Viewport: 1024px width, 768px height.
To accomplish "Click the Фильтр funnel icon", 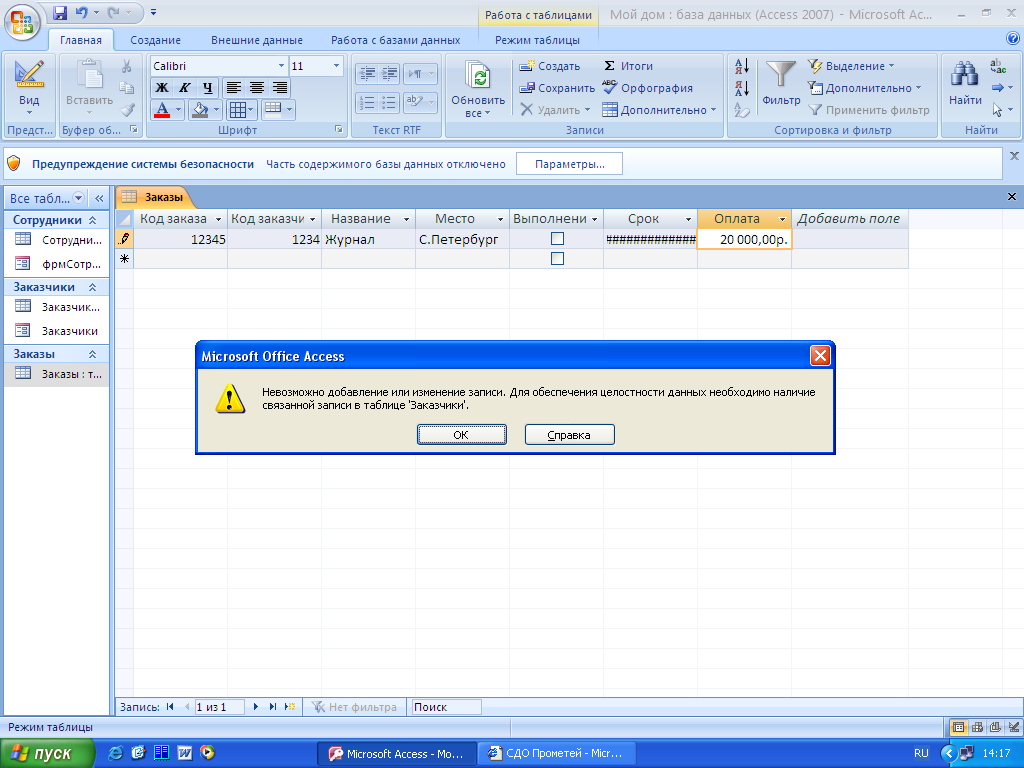I will click(780, 74).
